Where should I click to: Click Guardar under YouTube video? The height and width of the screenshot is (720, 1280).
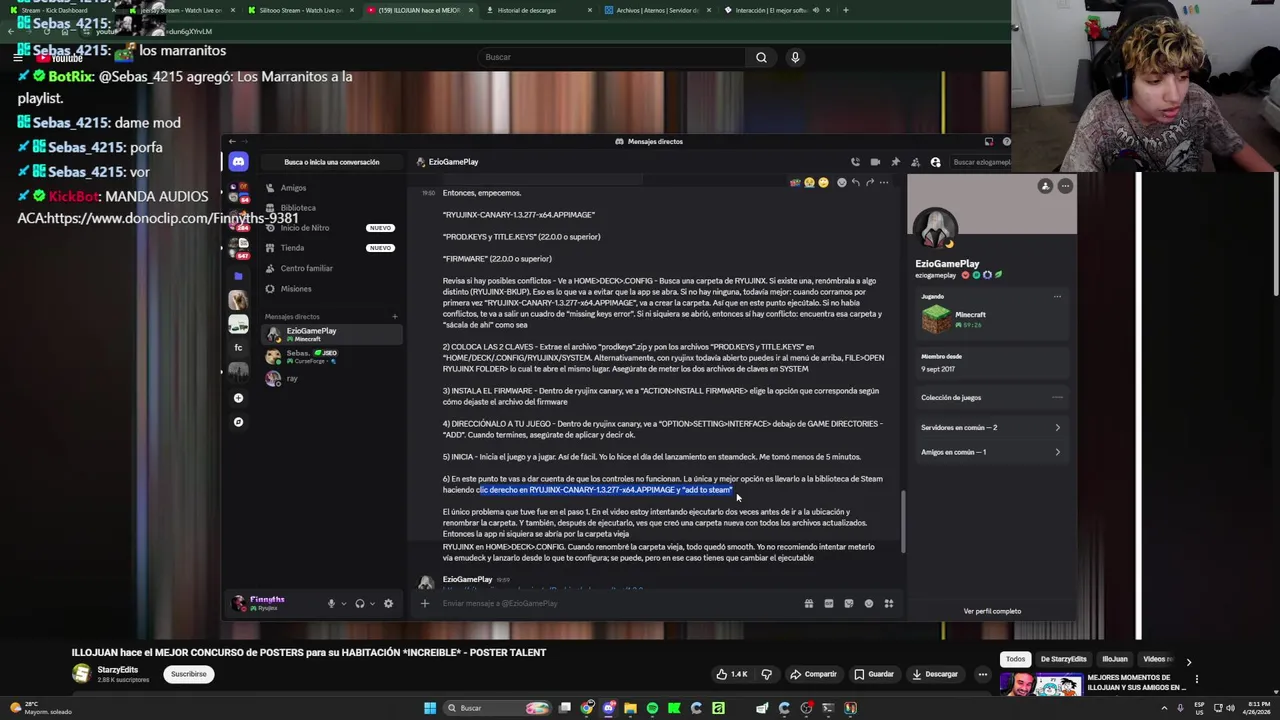coord(873,674)
